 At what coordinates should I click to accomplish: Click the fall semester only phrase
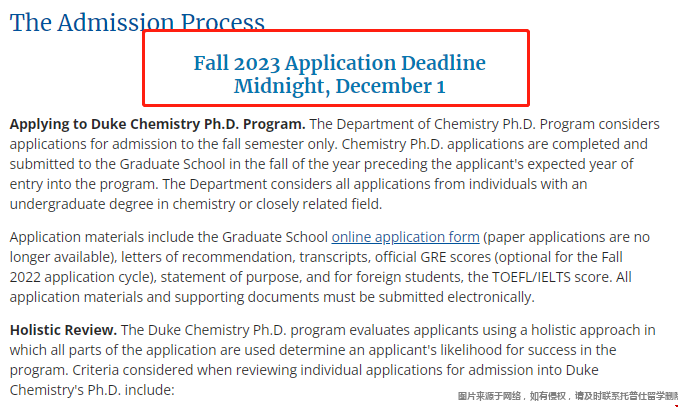[x=288, y=144]
